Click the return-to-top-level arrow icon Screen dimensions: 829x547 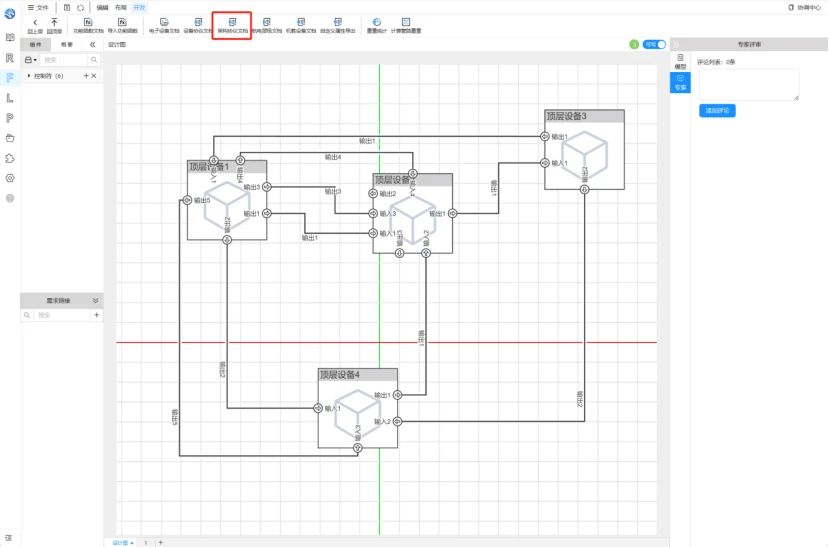coord(54,22)
